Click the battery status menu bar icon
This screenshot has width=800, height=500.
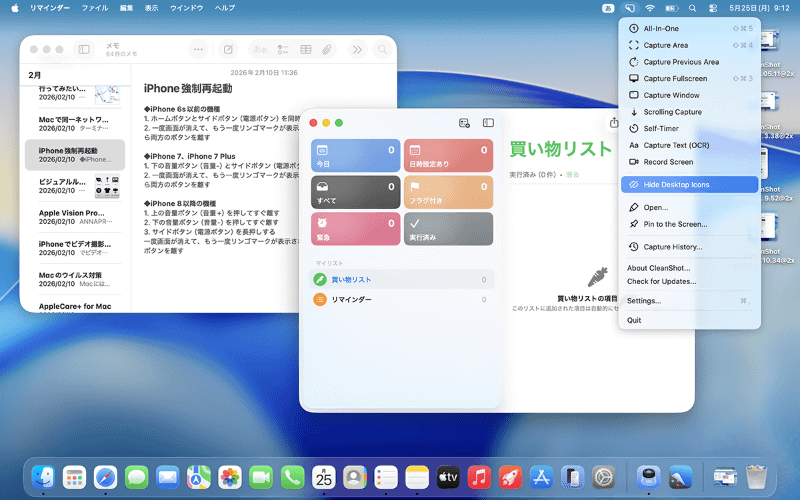pyautogui.click(x=671, y=8)
